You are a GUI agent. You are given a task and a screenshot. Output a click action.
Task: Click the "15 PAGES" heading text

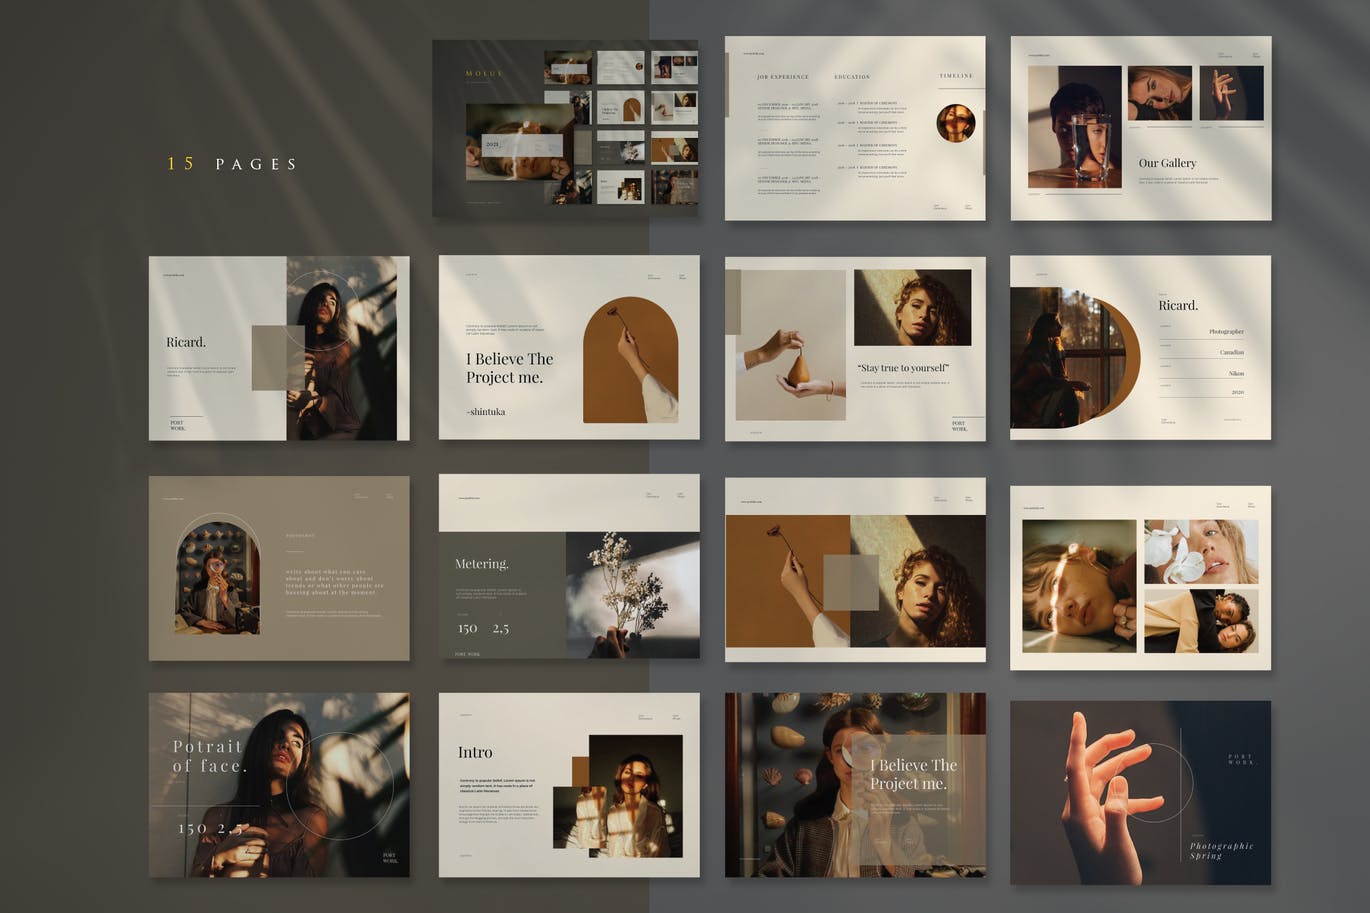click(232, 164)
